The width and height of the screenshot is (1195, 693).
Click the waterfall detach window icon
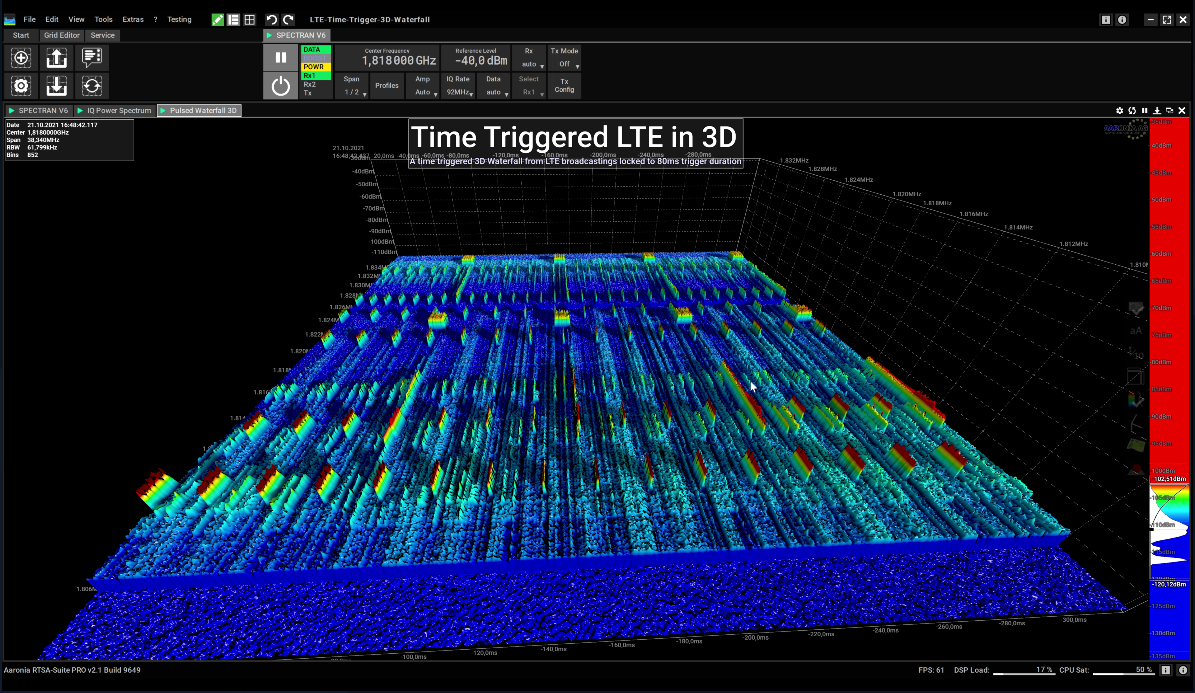click(1169, 111)
